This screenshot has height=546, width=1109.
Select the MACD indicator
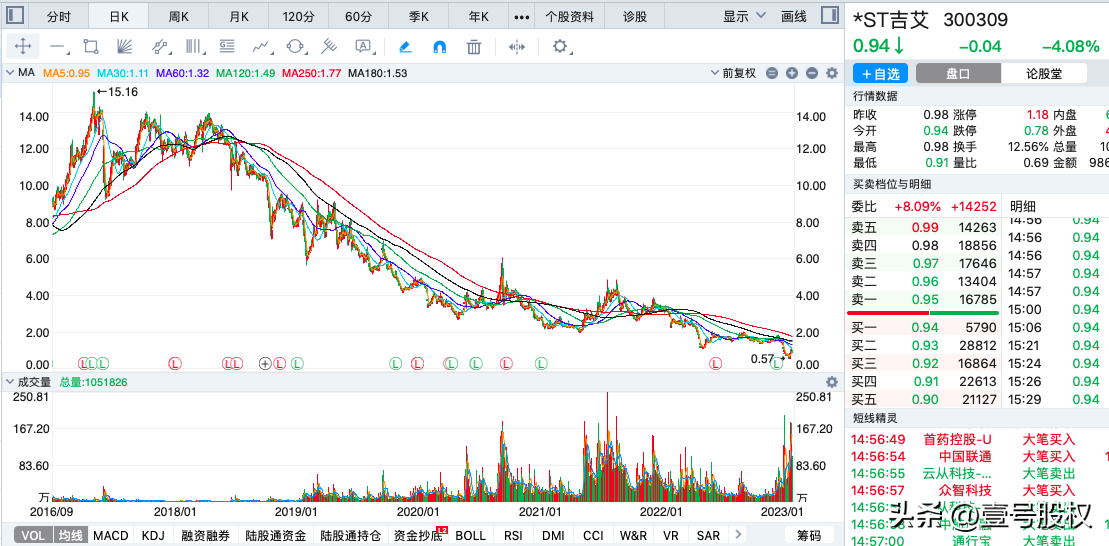(111, 535)
